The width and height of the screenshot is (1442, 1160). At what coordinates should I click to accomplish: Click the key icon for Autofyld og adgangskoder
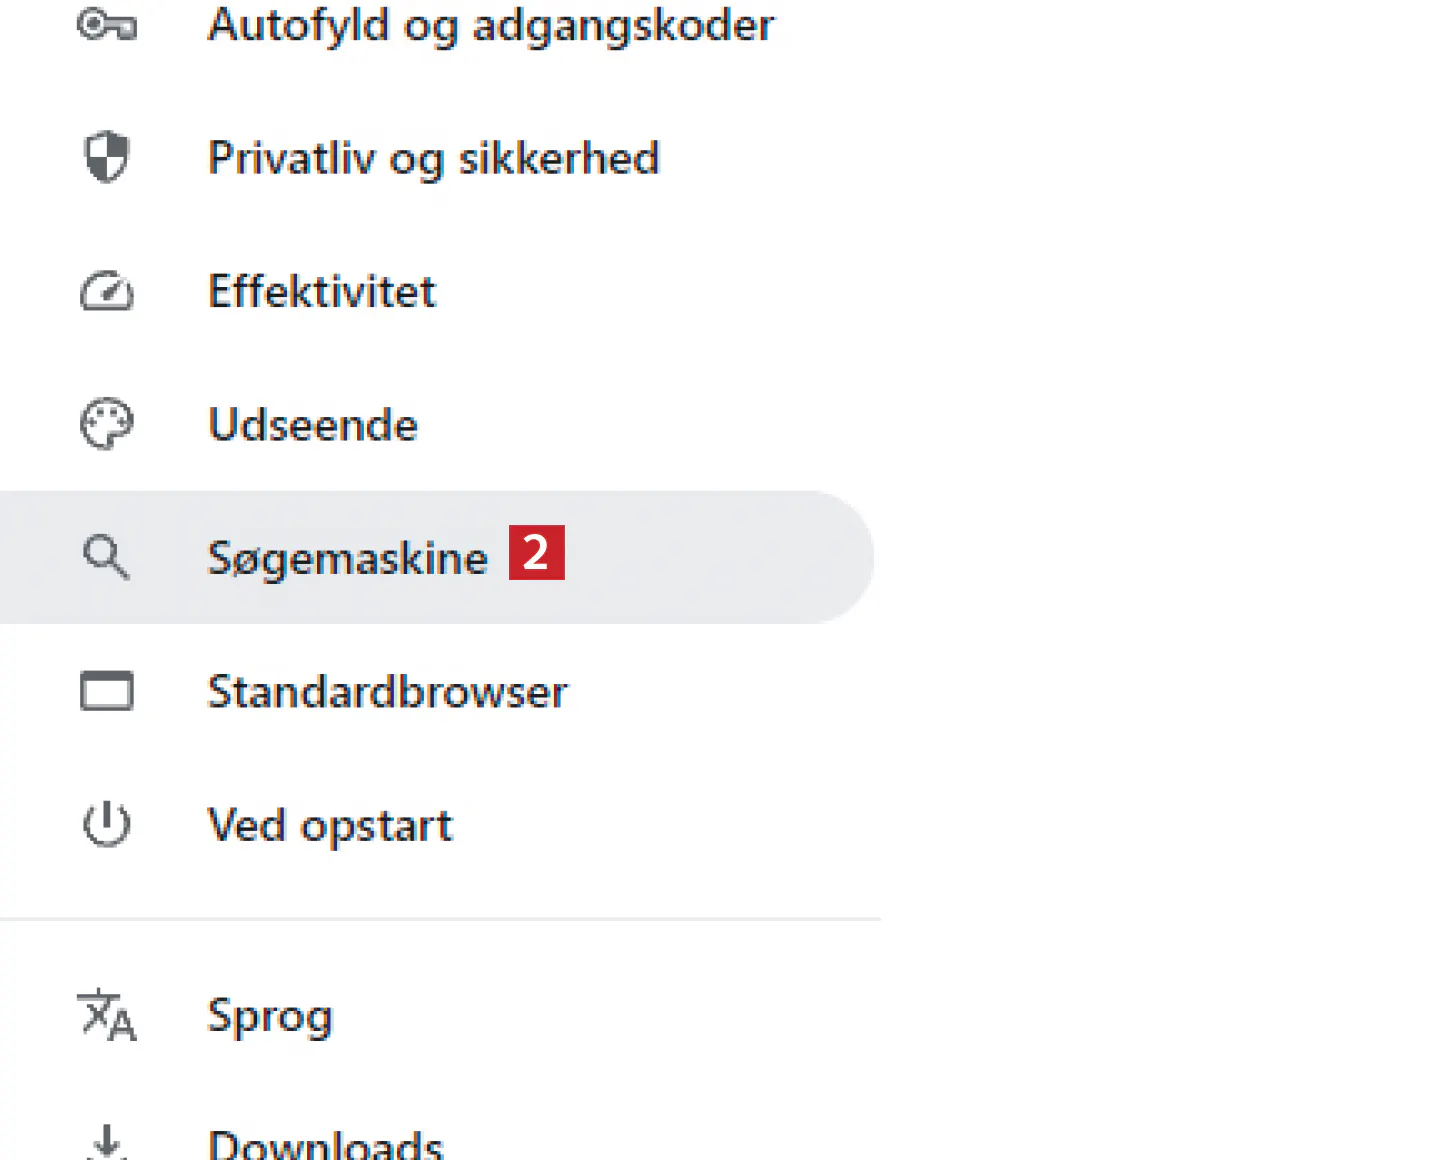pyautogui.click(x=106, y=25)
